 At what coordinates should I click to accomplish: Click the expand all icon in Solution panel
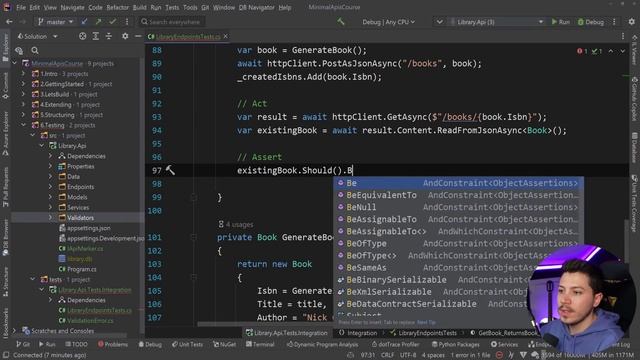tap(96, 36)
